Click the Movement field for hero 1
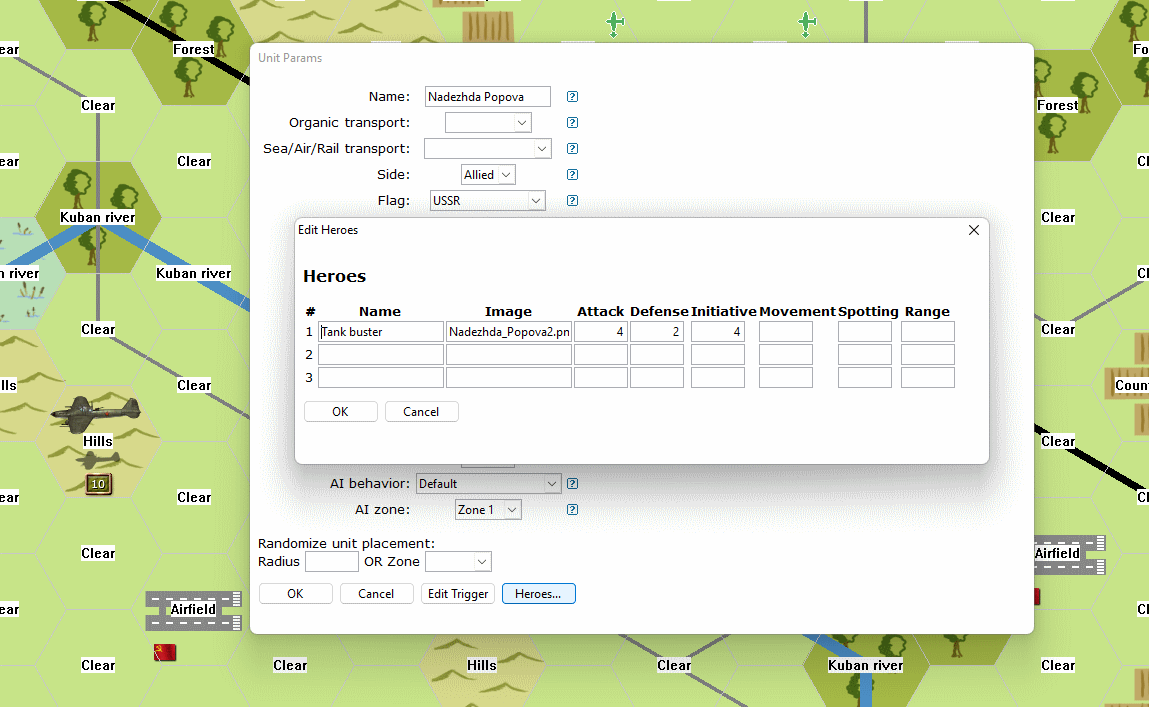The height and width of the screenshot is (707, 1149). (785, 332)
